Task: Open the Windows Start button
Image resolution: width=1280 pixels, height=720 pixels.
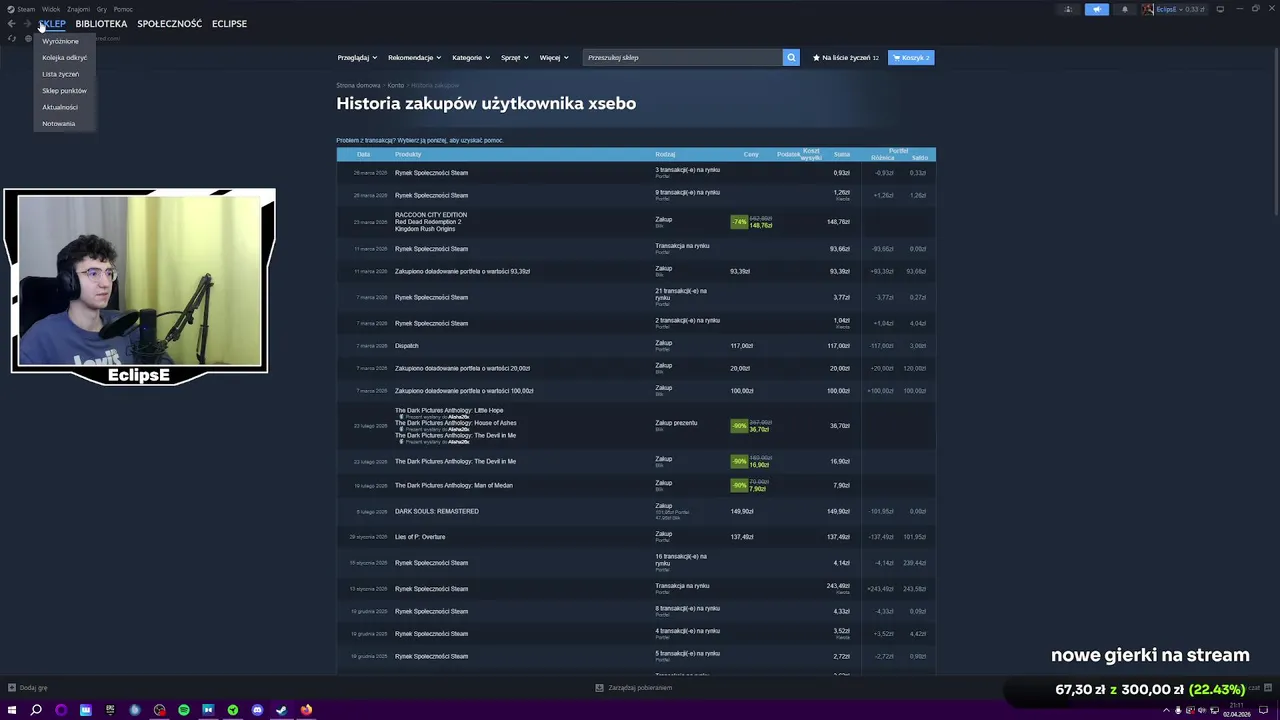Action: point(12,710)
